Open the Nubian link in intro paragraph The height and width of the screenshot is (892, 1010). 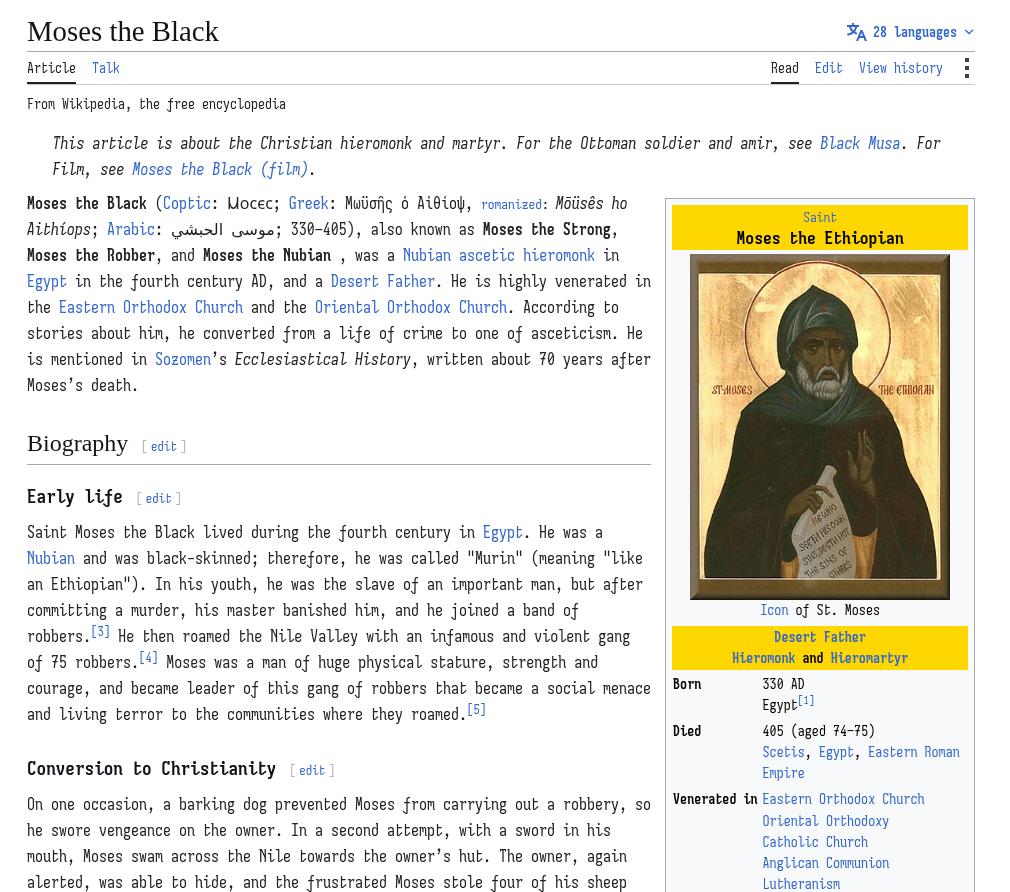tap(426, 256)
